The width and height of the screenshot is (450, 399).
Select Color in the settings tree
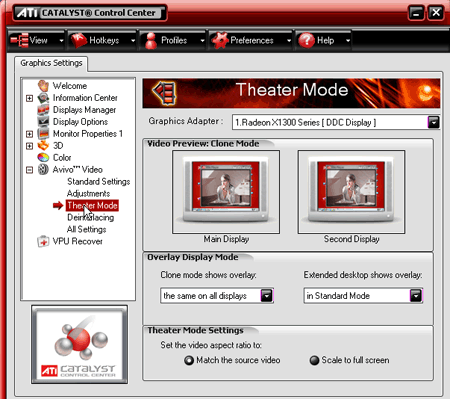(62, 157)
